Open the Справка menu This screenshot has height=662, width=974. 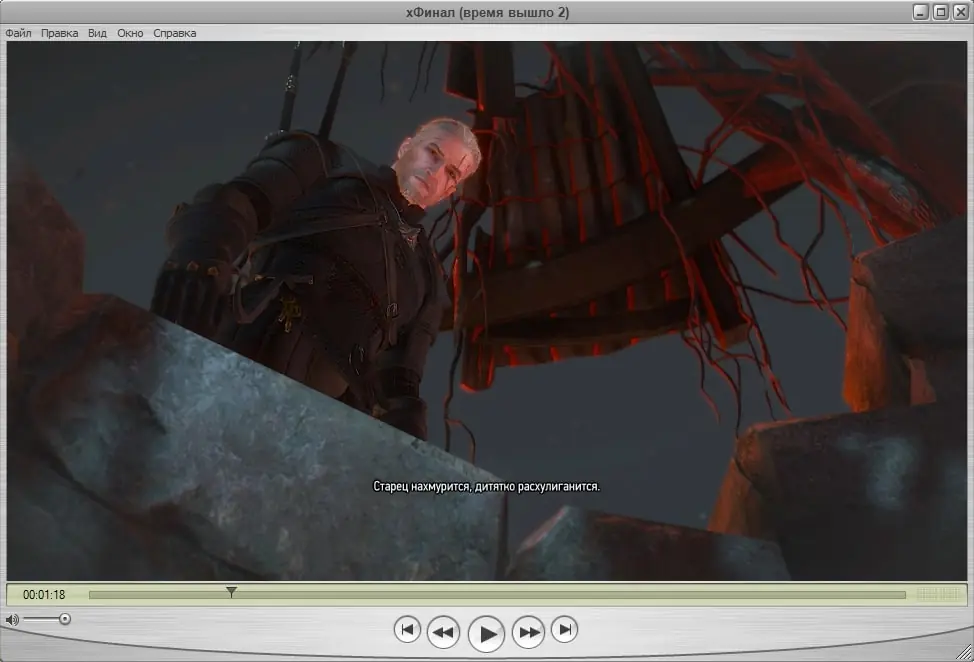point(175,33)
